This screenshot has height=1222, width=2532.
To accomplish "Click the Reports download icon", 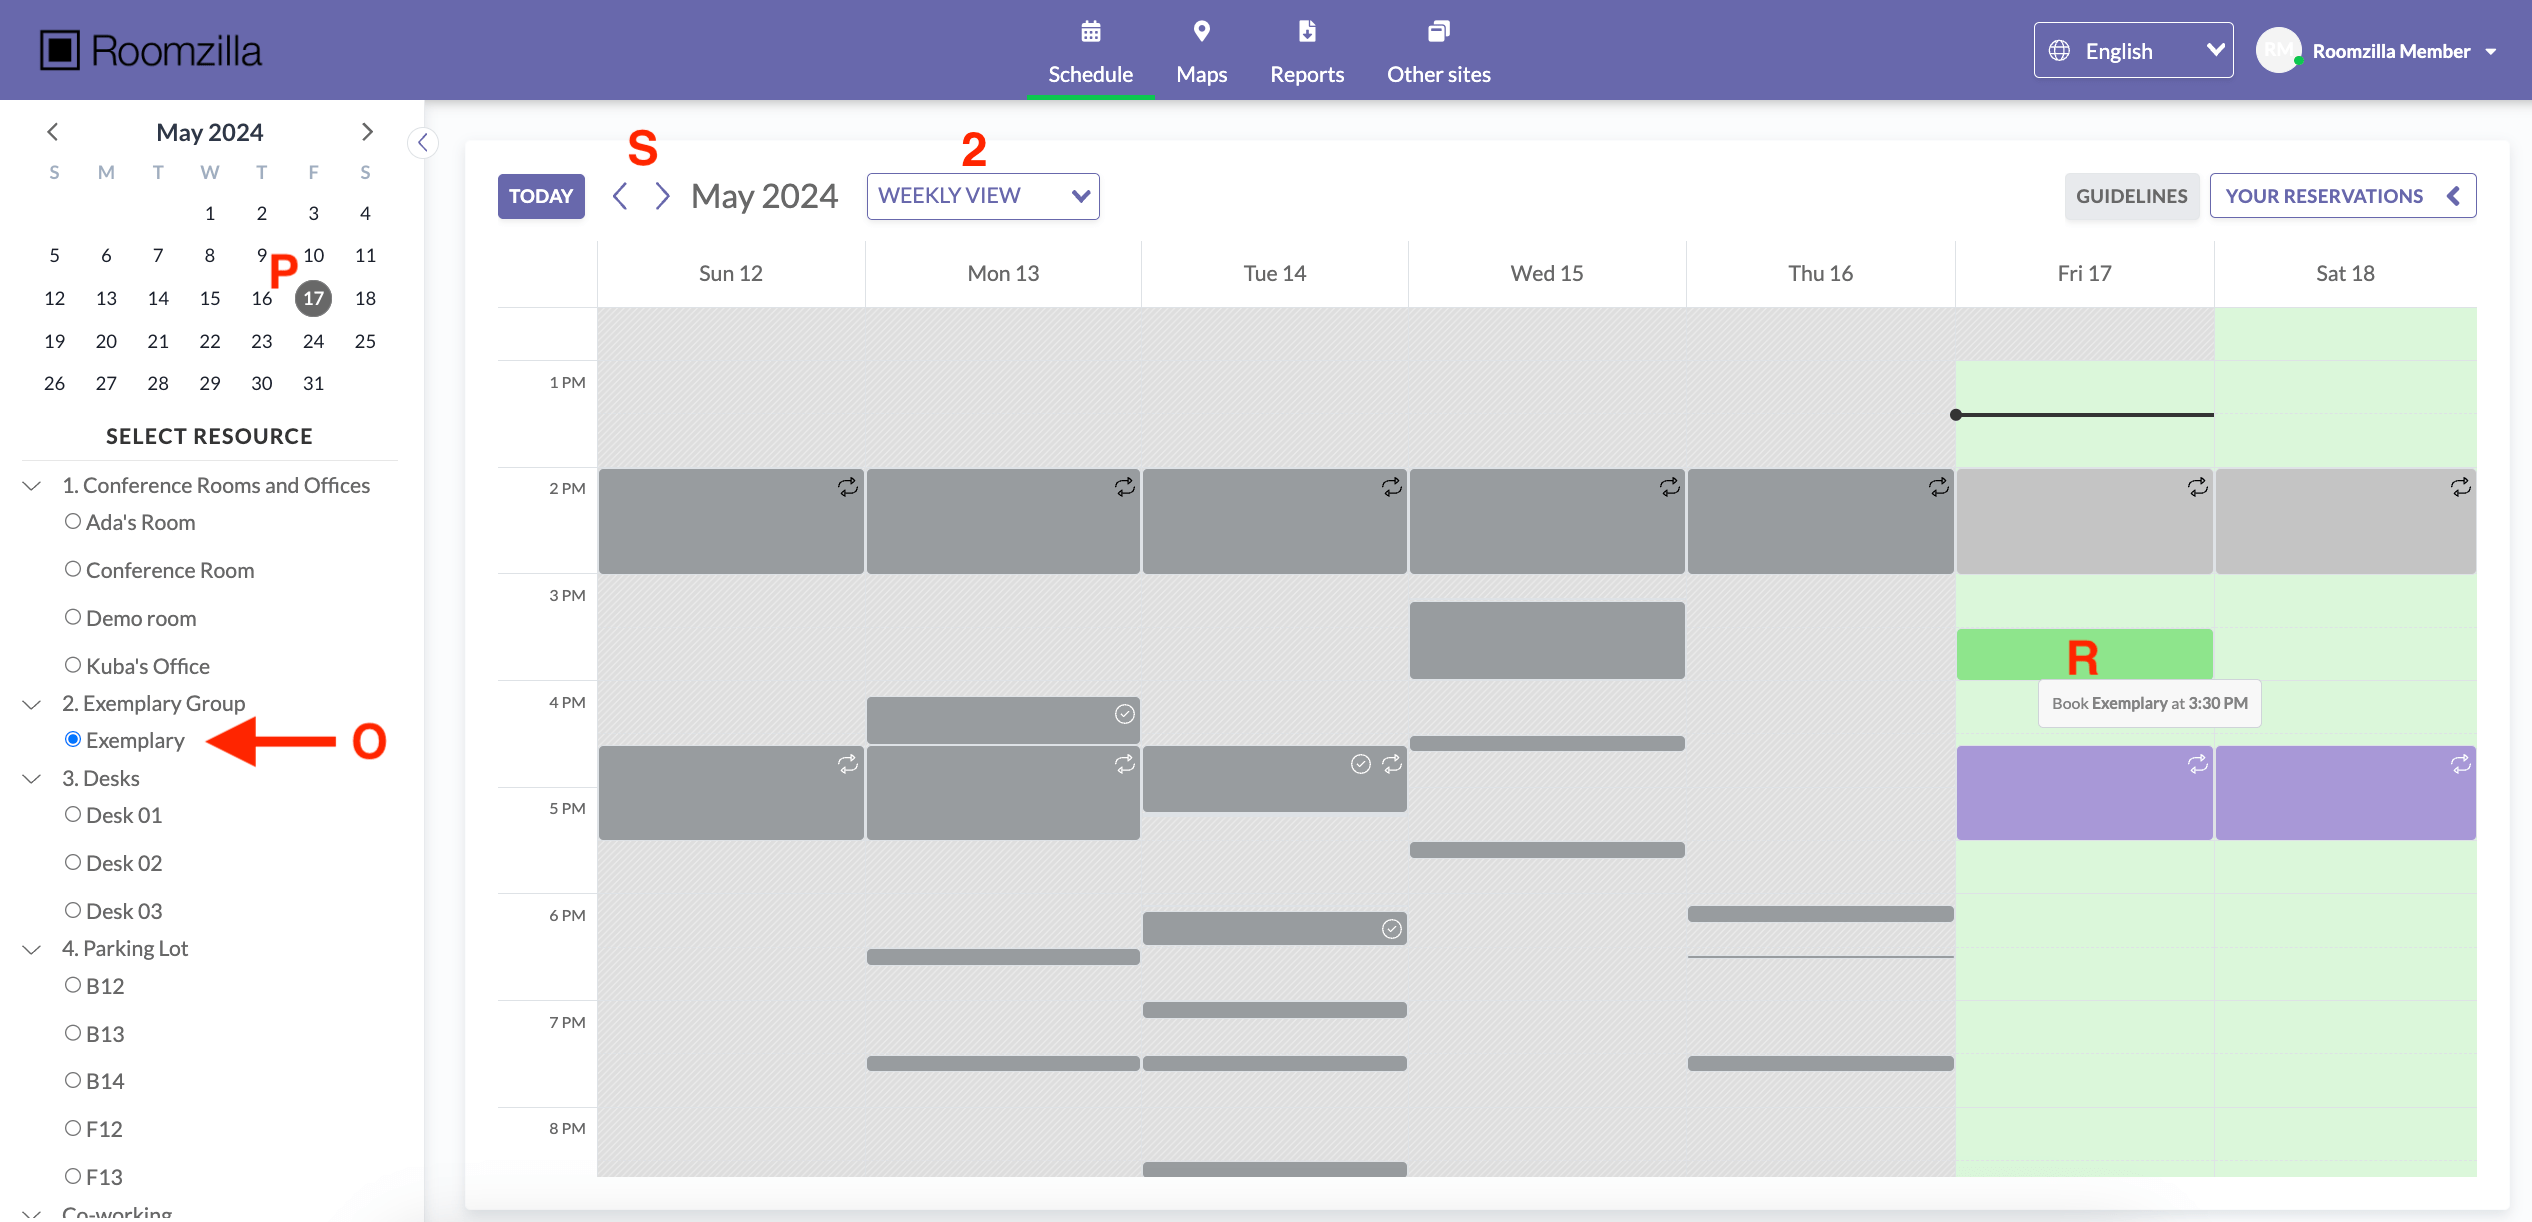I will point(1306,32).
